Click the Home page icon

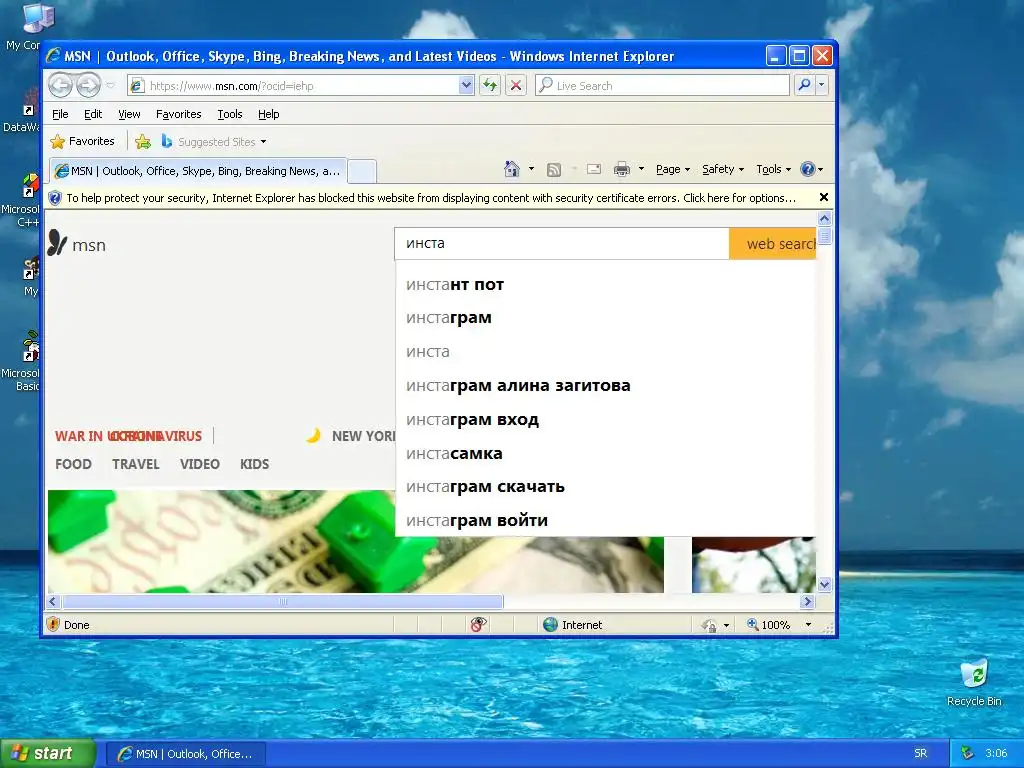(x=512, y=169)
